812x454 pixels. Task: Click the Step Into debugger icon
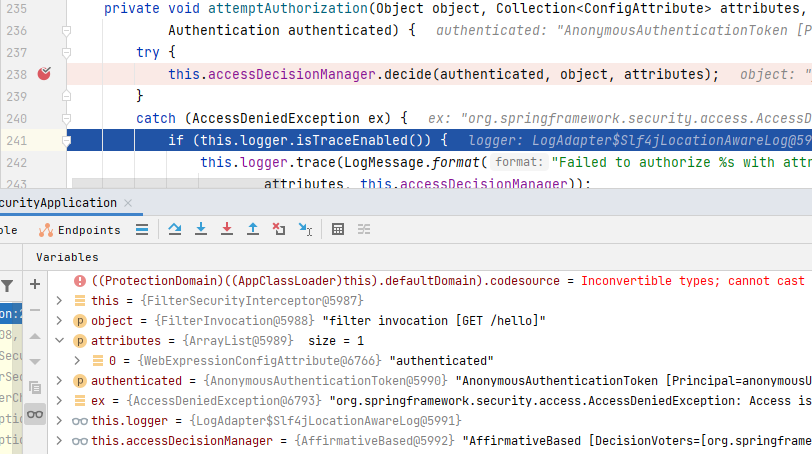[201, 229]
